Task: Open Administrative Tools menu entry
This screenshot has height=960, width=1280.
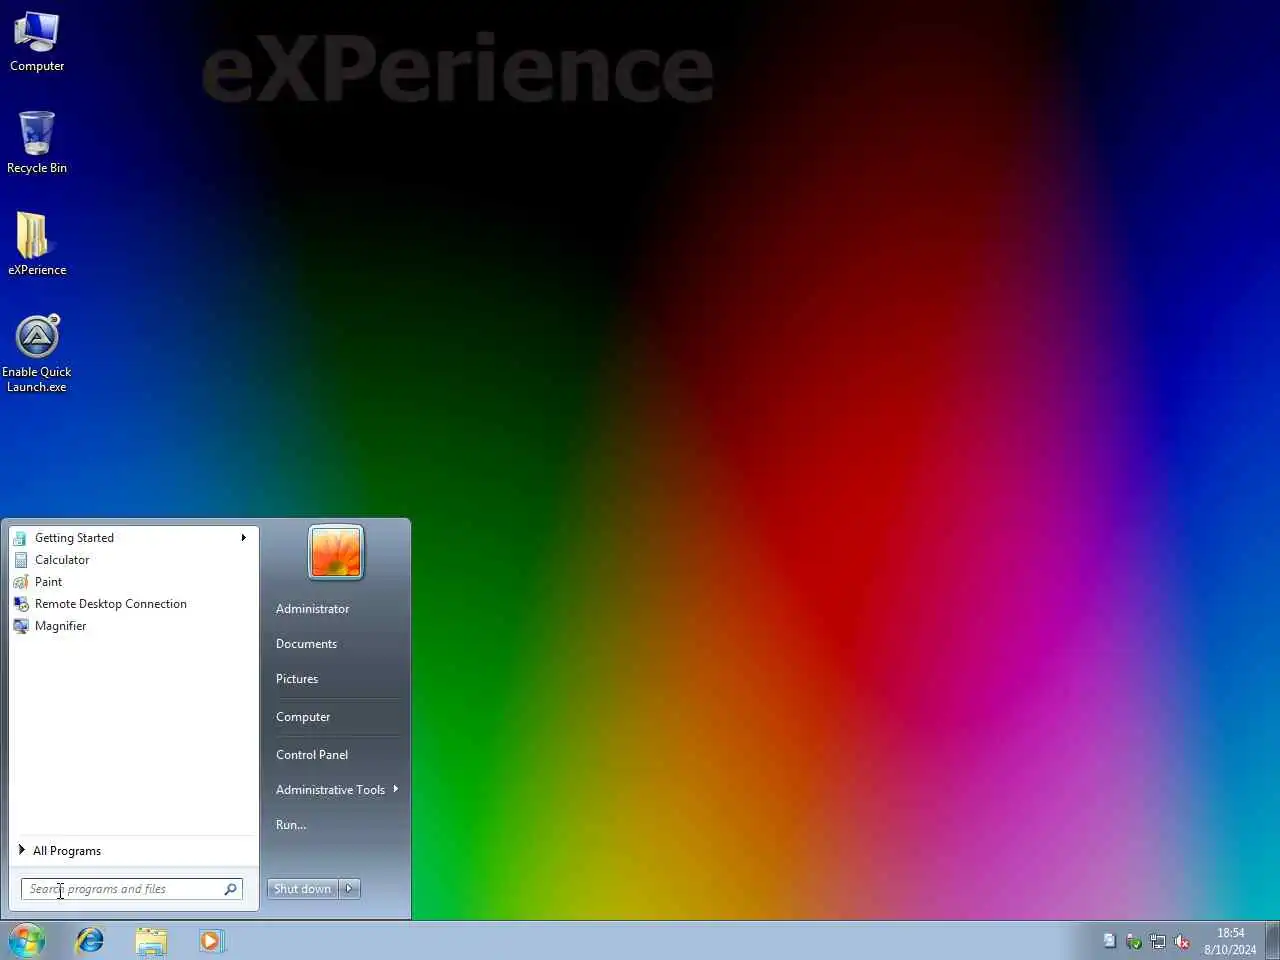Action: click(331, 790)
